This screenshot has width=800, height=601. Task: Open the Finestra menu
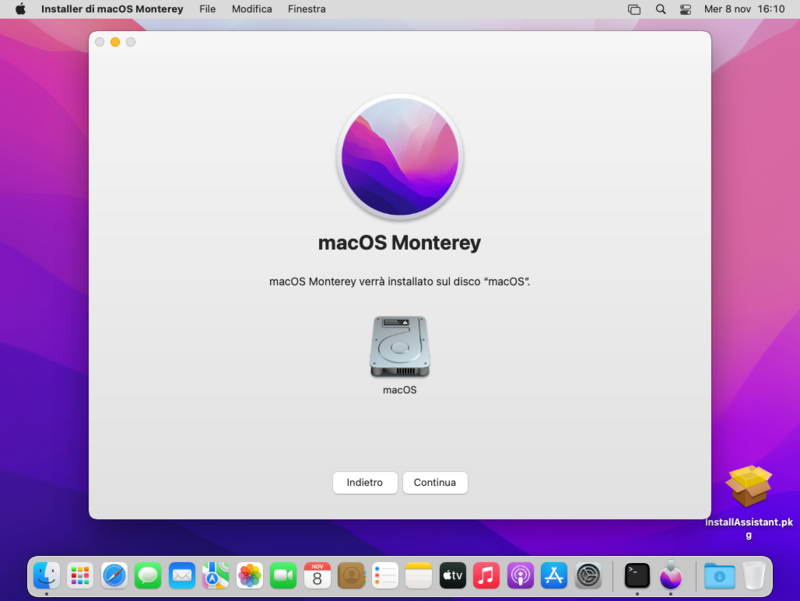pos(307,9)
